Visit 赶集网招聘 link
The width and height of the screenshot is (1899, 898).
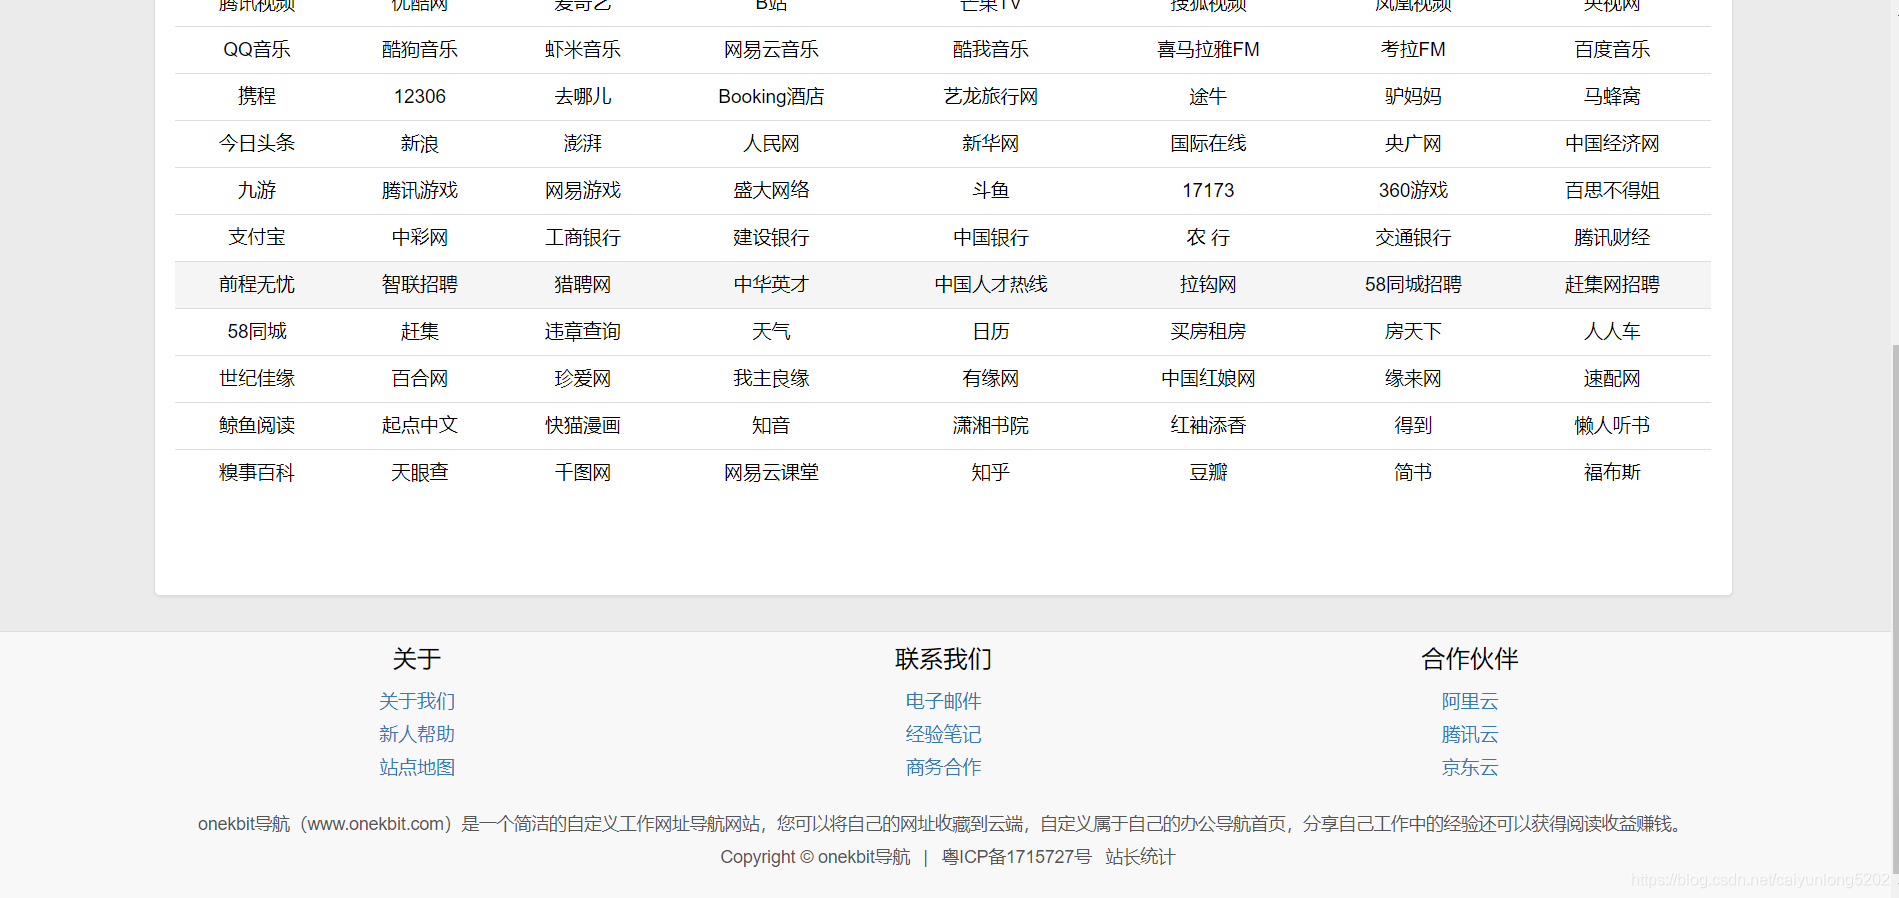point(1612,285)
